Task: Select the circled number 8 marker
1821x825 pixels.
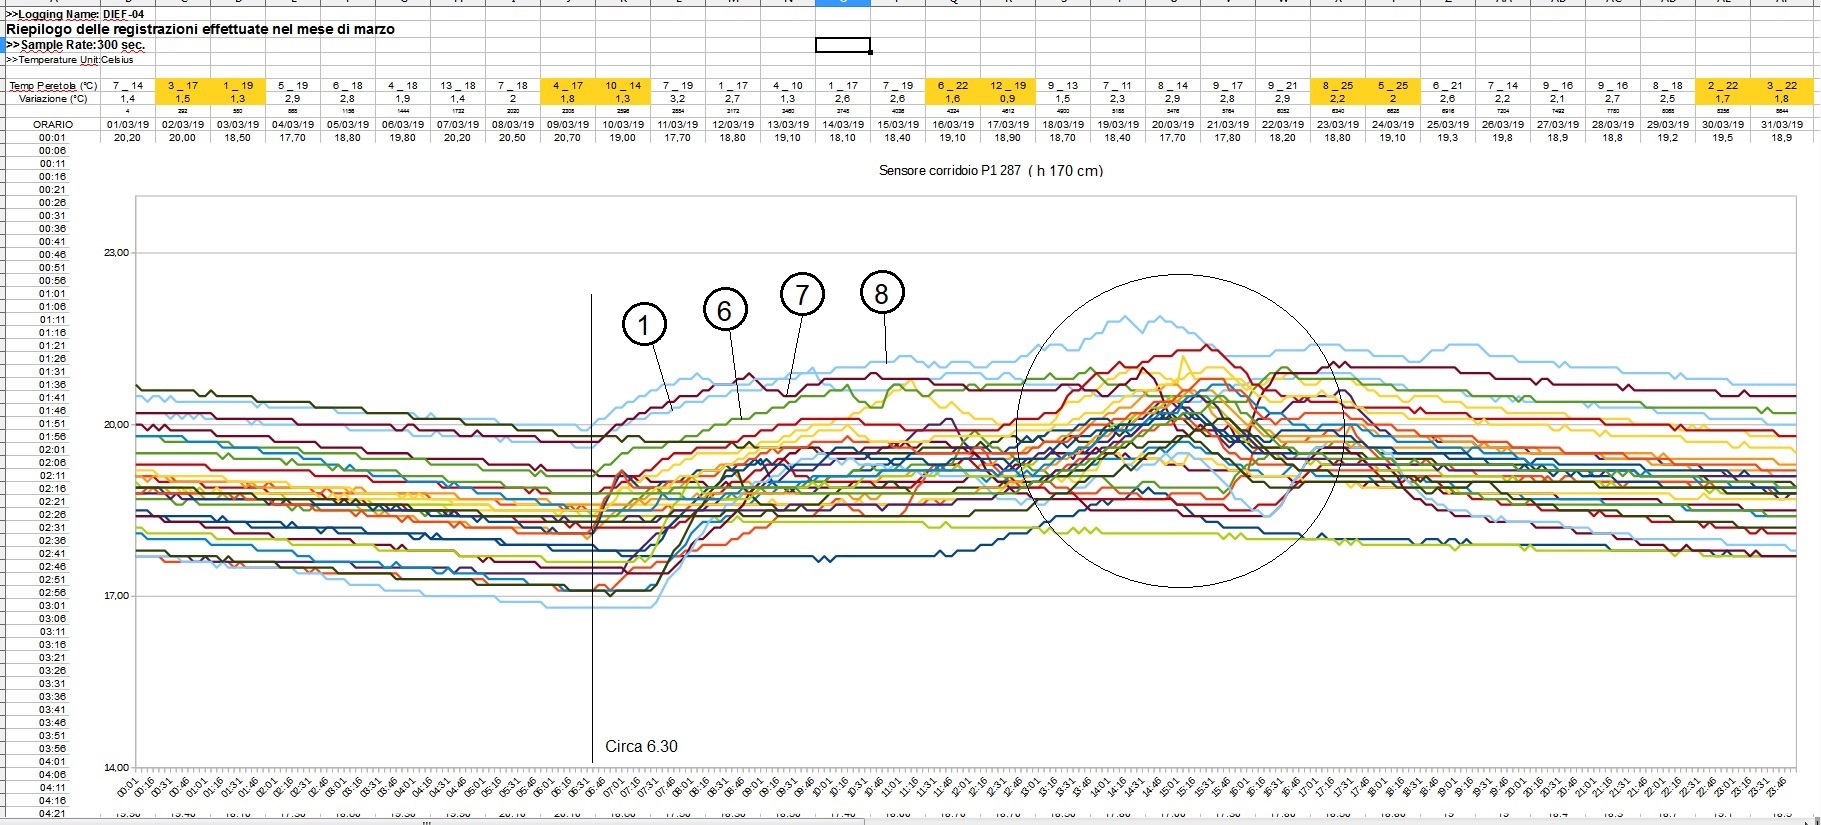Action: pos(881,293)
